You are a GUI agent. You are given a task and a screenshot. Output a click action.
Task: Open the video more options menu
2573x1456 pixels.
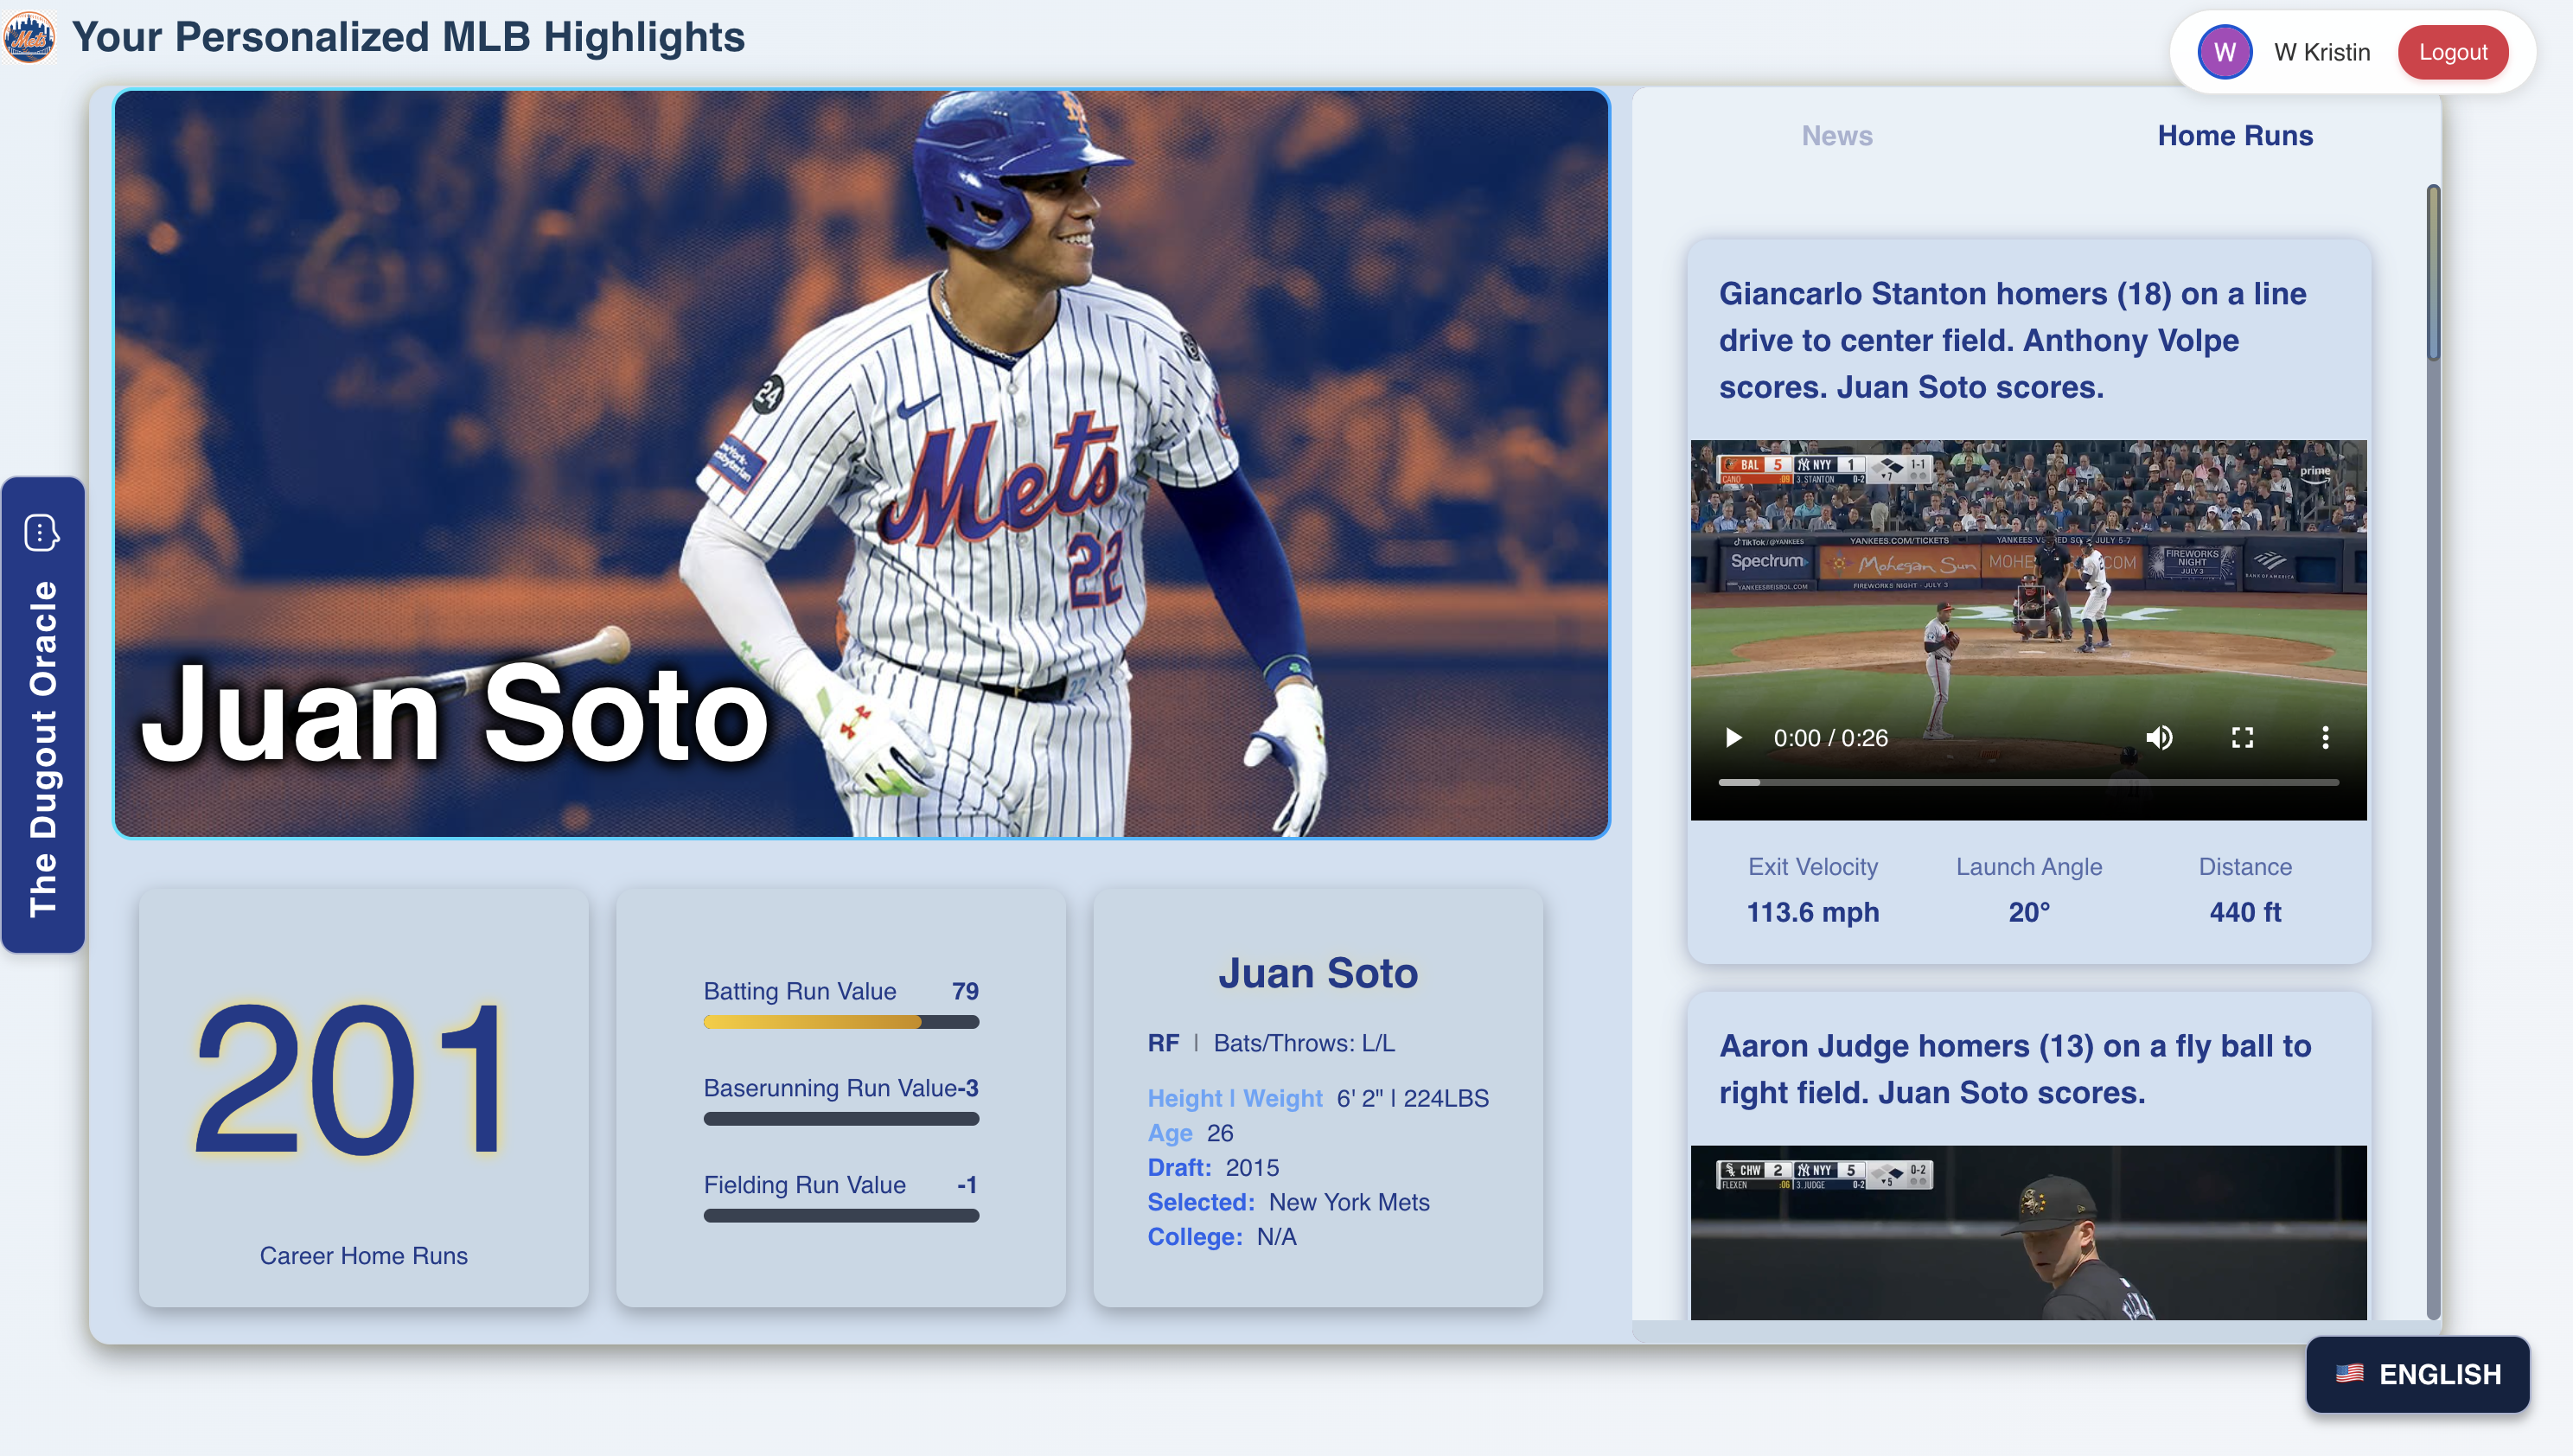pos(2325,738)
